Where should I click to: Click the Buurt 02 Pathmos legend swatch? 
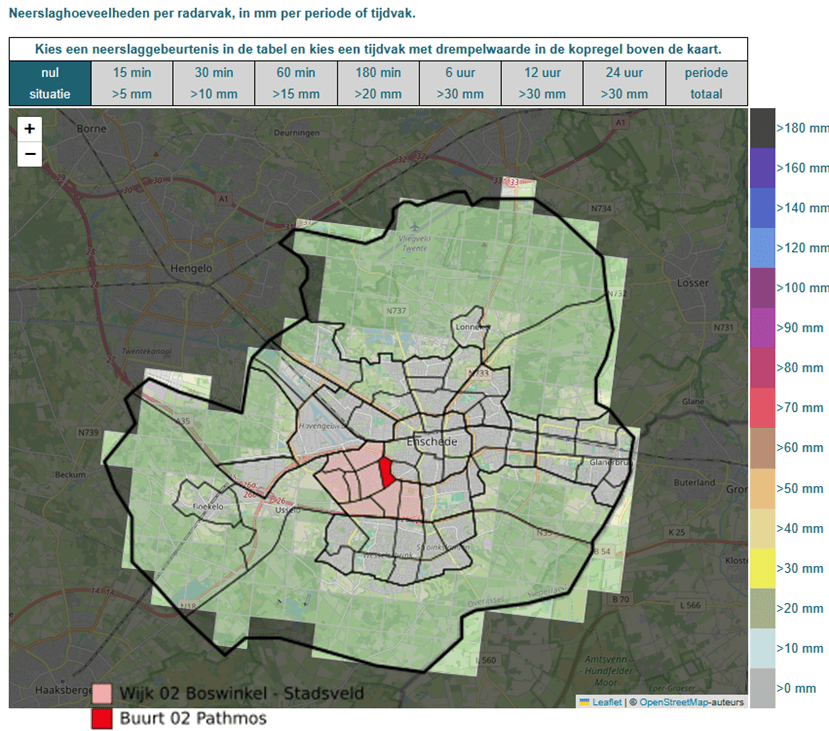(102, 718)
